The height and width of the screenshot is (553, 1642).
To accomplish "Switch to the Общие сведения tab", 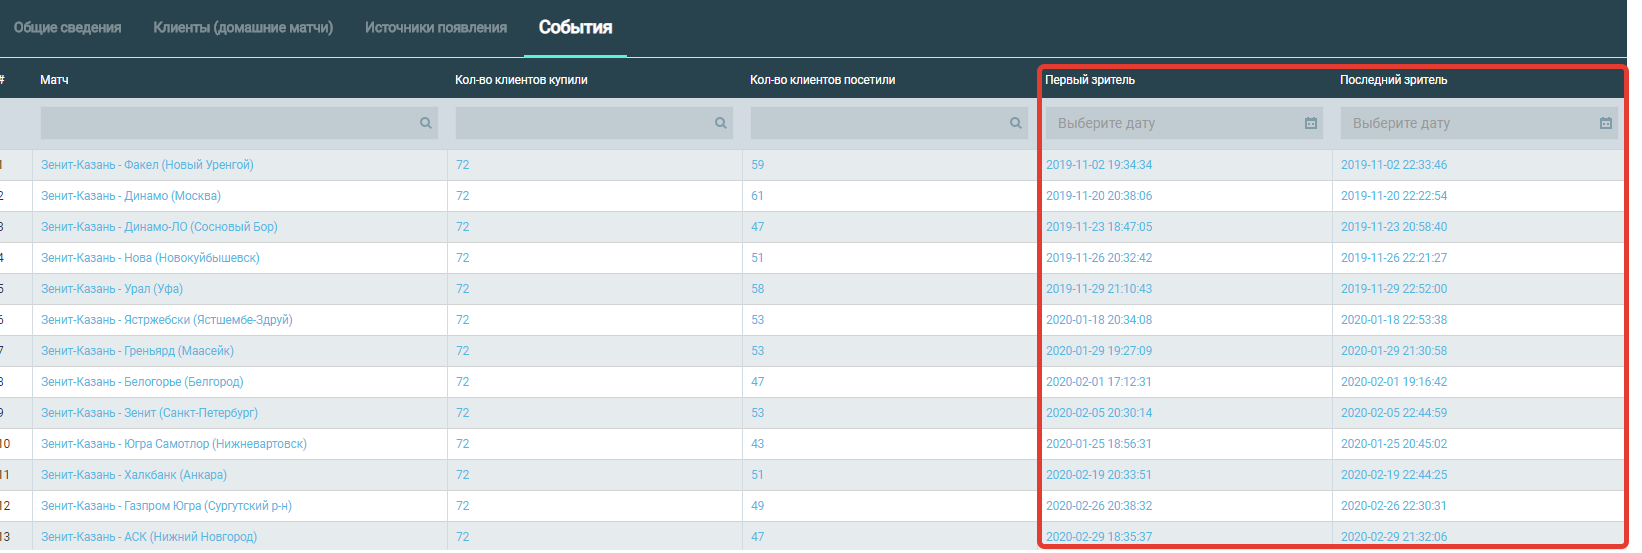I will click(67, 28).
